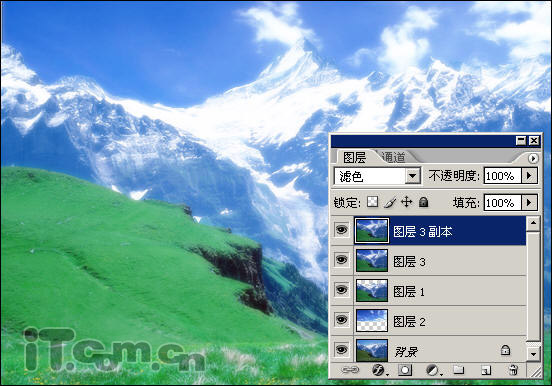The height and width of the screenshot is (386, 552).
Task: Click the link layers chain icon
Action: 350,370
